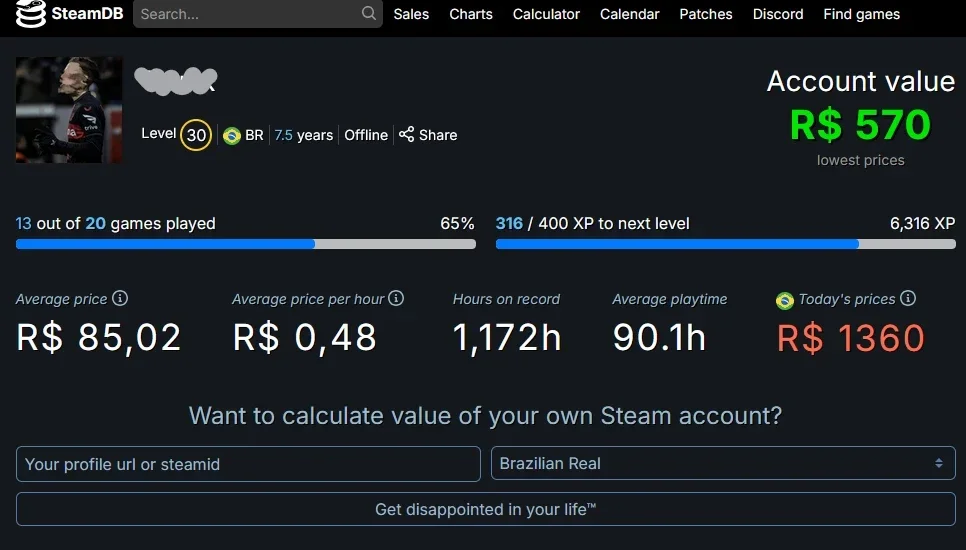
Task: Click the Share icon next to Offline
Action: (407, 134)
